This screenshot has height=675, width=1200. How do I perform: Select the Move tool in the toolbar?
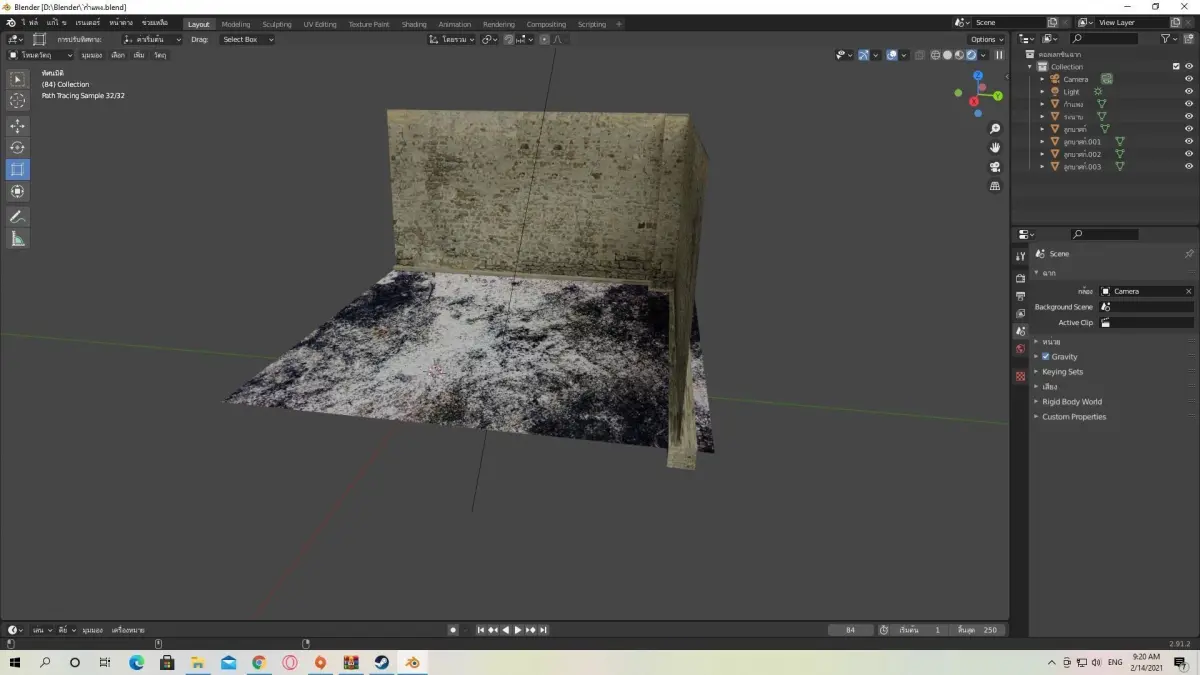pyautogui.click(x=18, y=126)
